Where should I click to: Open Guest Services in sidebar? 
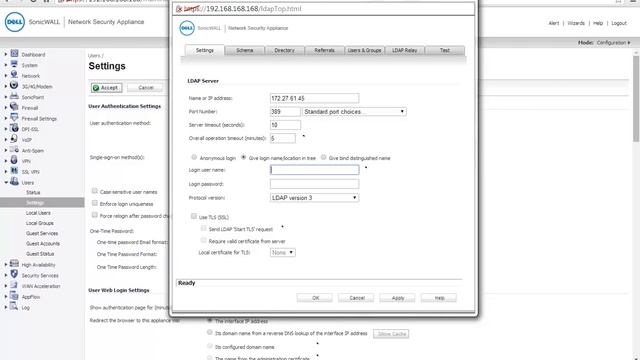[x=42, y=233]
